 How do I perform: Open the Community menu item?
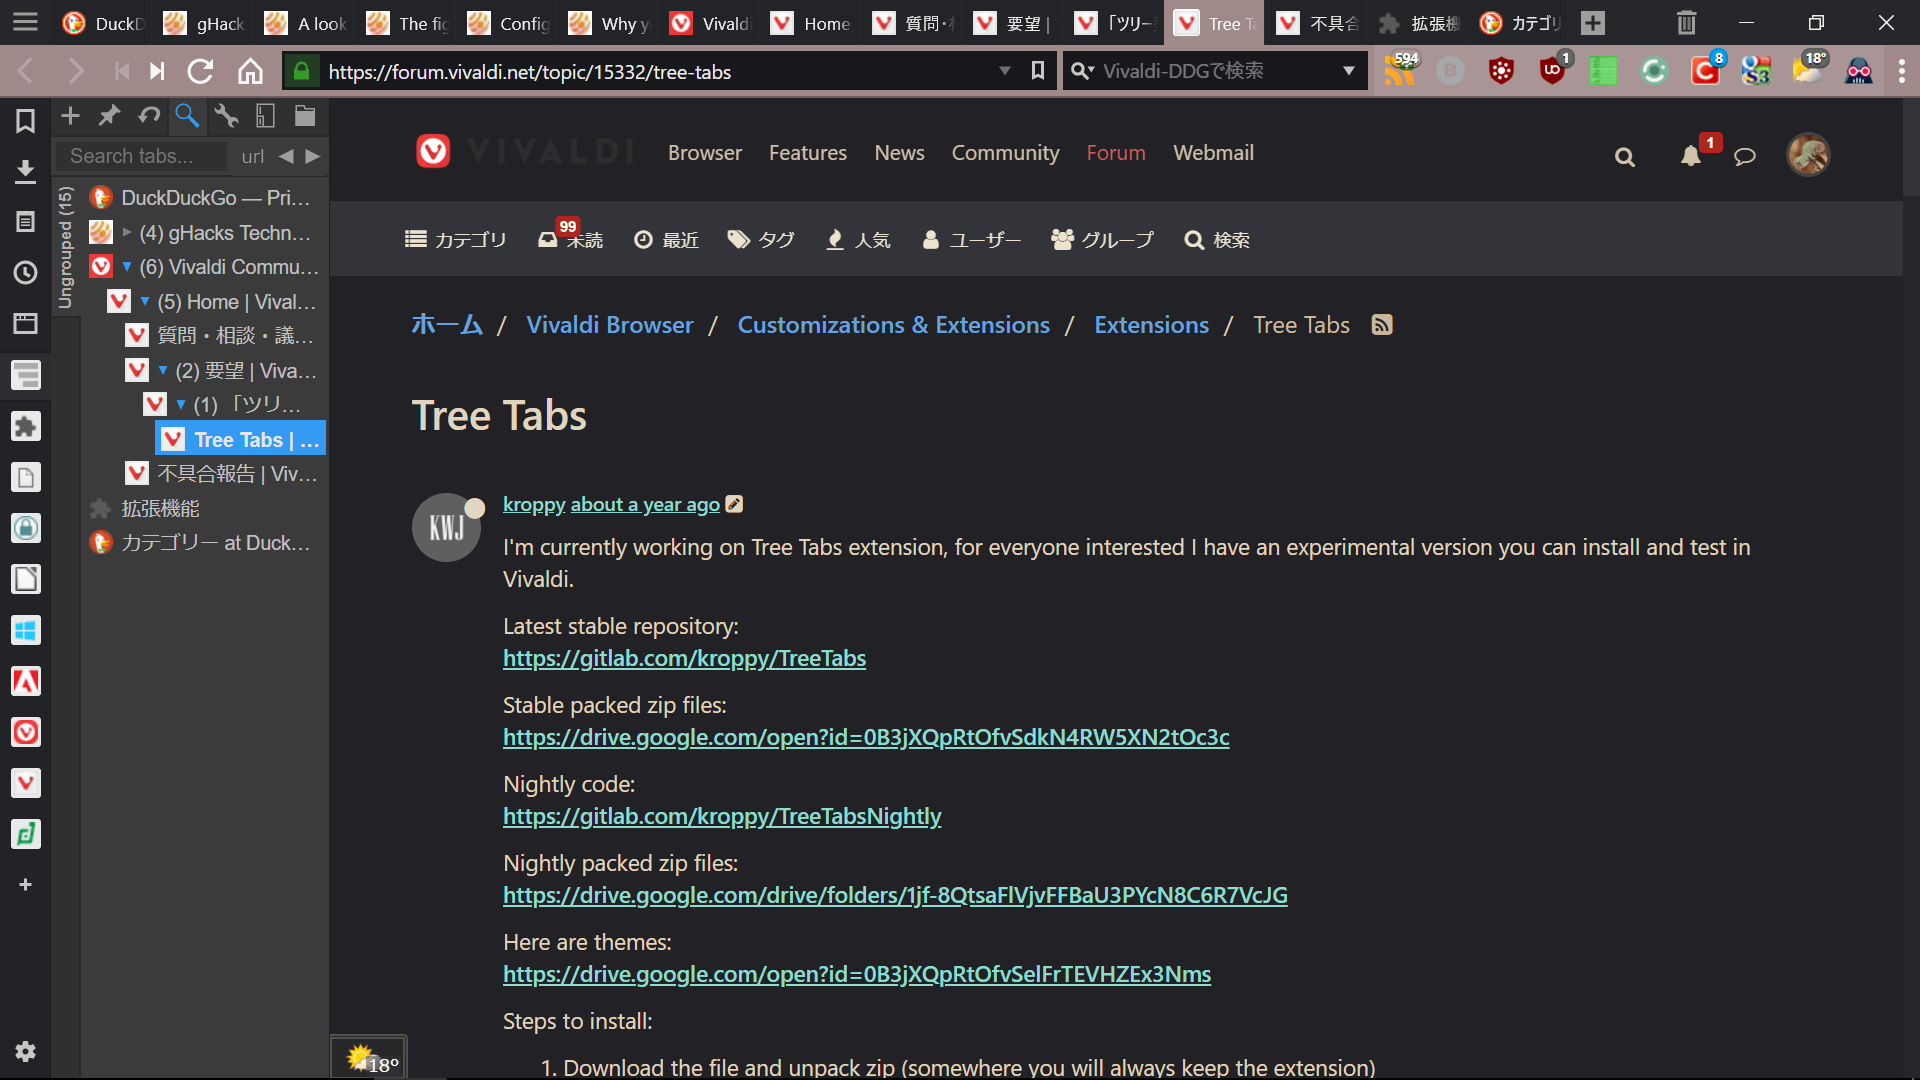coord(1005,153)
